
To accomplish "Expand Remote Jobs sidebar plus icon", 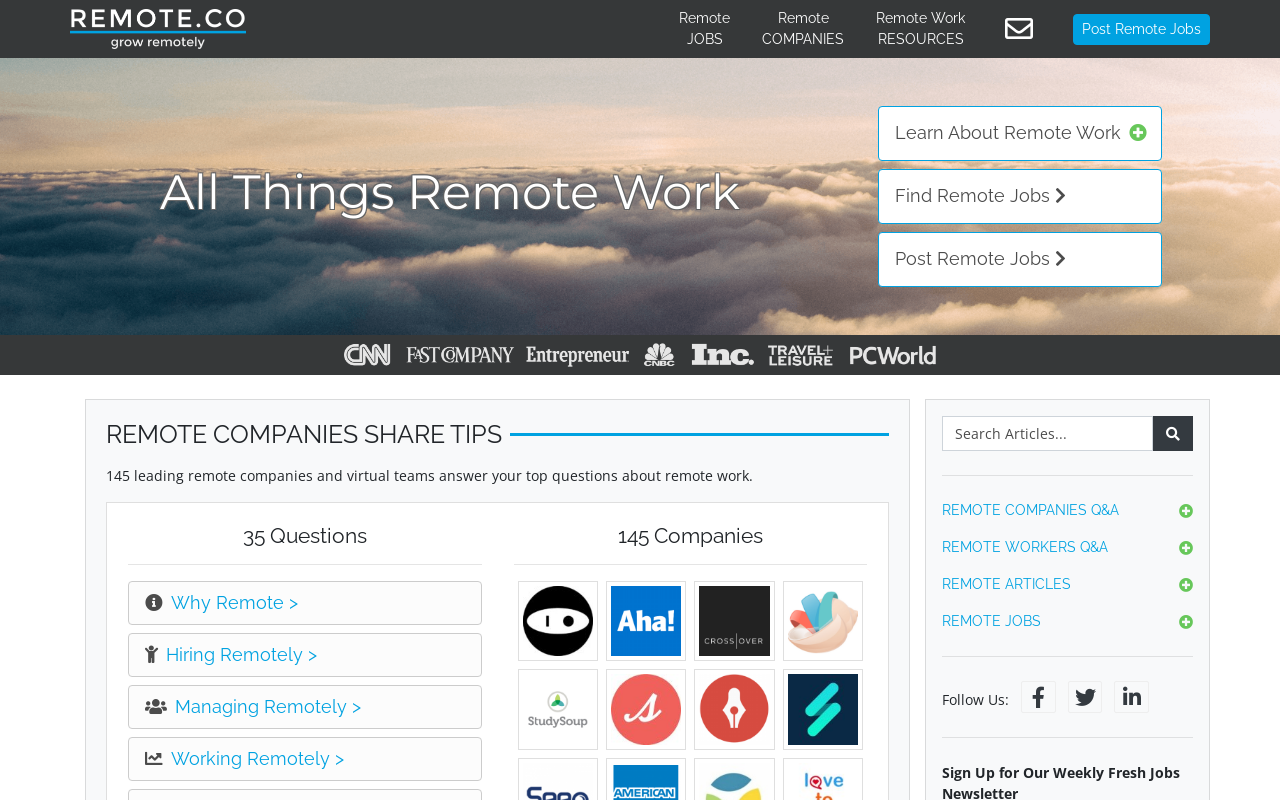I will tap(1186, 622).
